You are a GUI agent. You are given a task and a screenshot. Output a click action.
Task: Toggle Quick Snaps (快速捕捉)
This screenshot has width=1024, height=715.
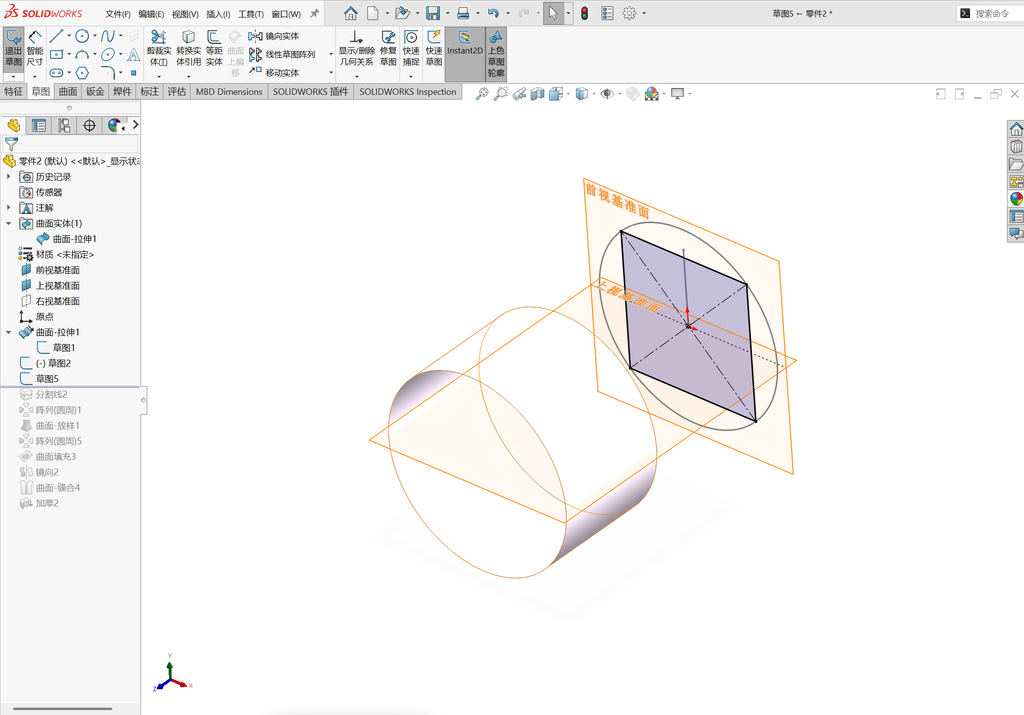click(x=411, y=48)
